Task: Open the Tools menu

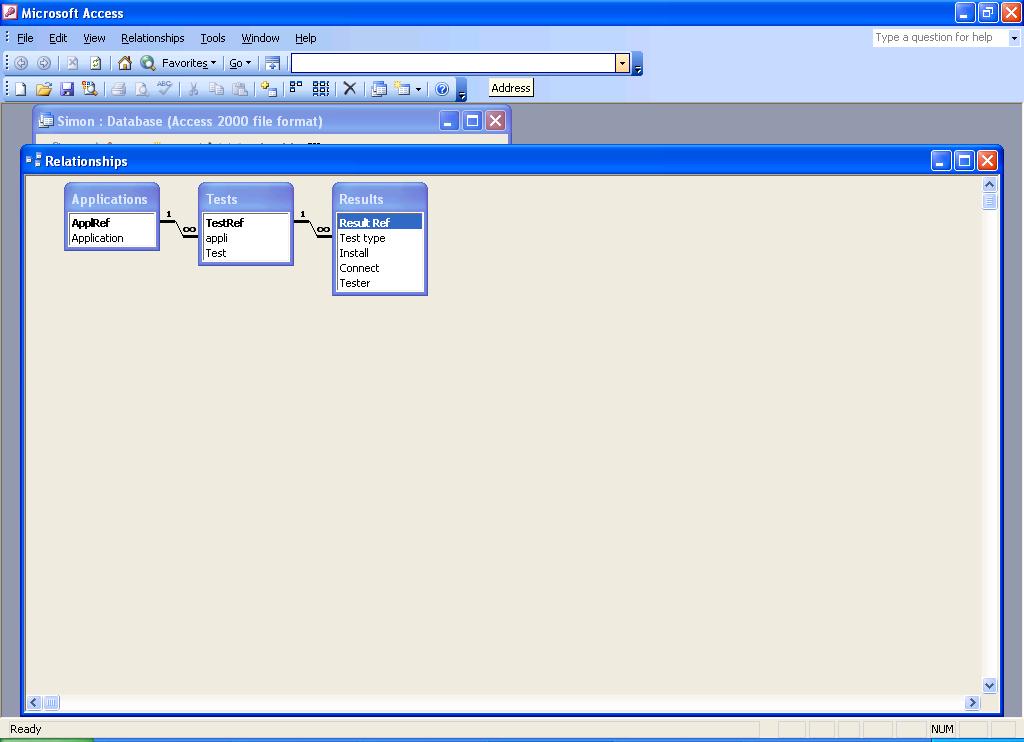Action: [x=213, y=39]
